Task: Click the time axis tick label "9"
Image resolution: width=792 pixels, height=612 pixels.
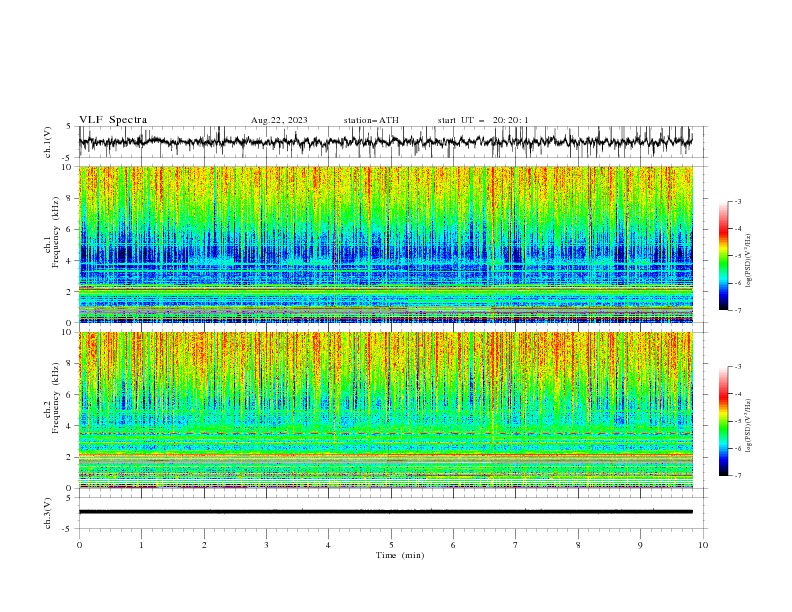Action: click(x=640, y=545)
